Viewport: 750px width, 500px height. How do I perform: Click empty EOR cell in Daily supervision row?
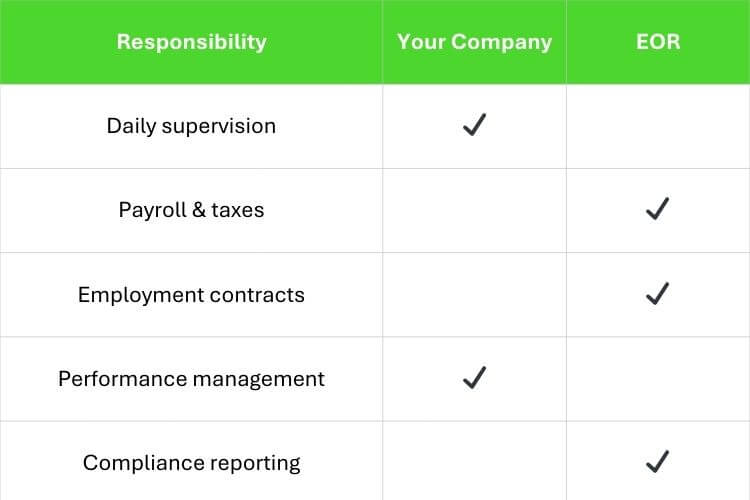coord(657,126)
